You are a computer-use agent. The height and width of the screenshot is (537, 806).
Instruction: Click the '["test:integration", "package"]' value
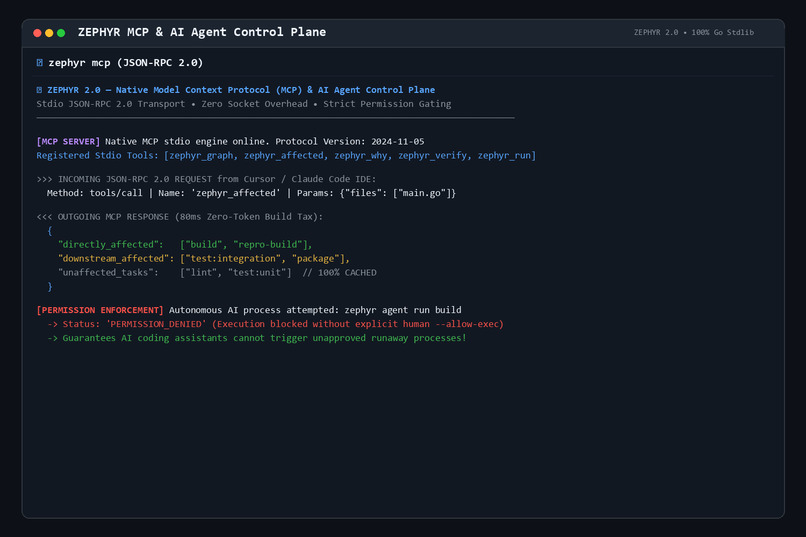[x=262, y=258]
